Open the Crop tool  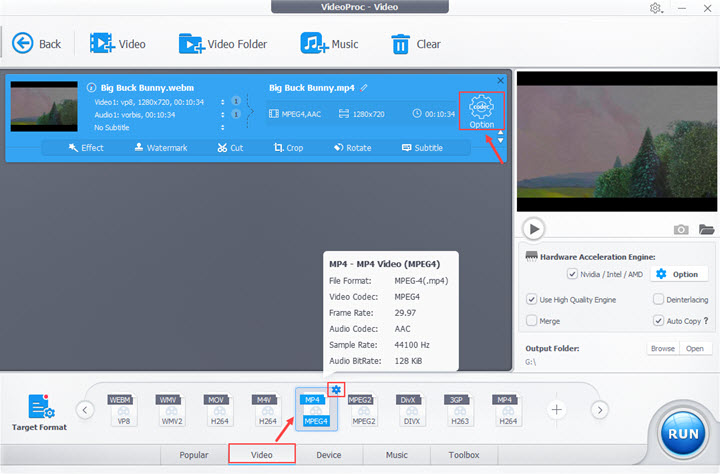point(288,148)
